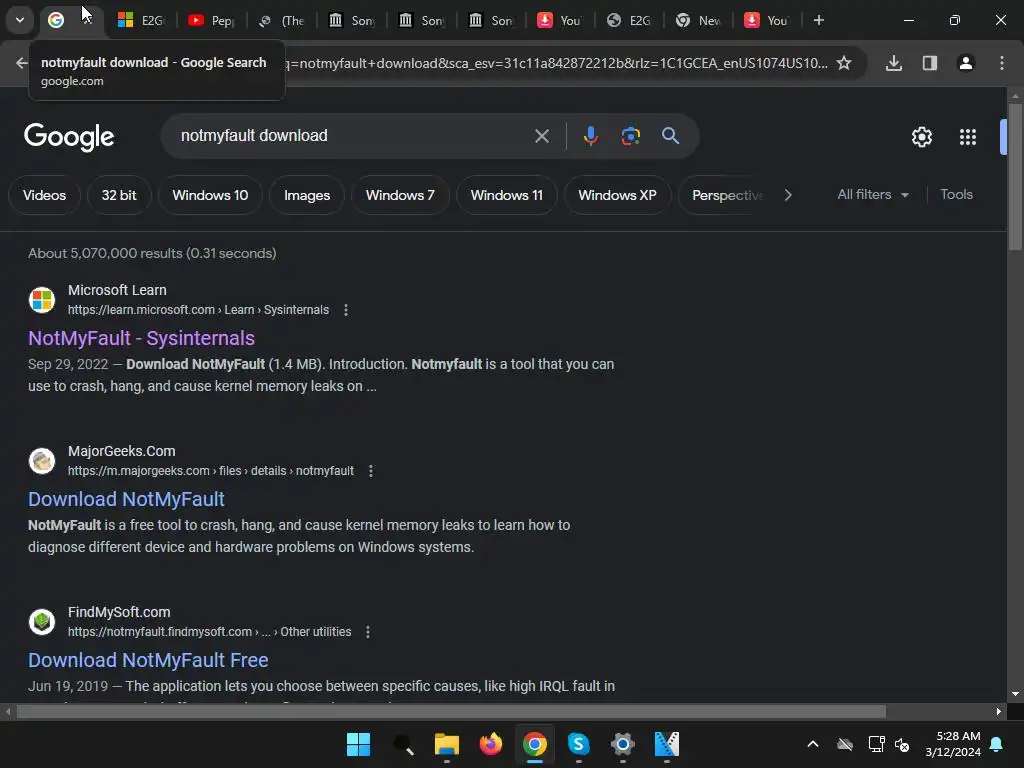This screenshot has width=1024, height=768.
Task: Switch to the '(The' tab
Action: (x=281, y=20)
